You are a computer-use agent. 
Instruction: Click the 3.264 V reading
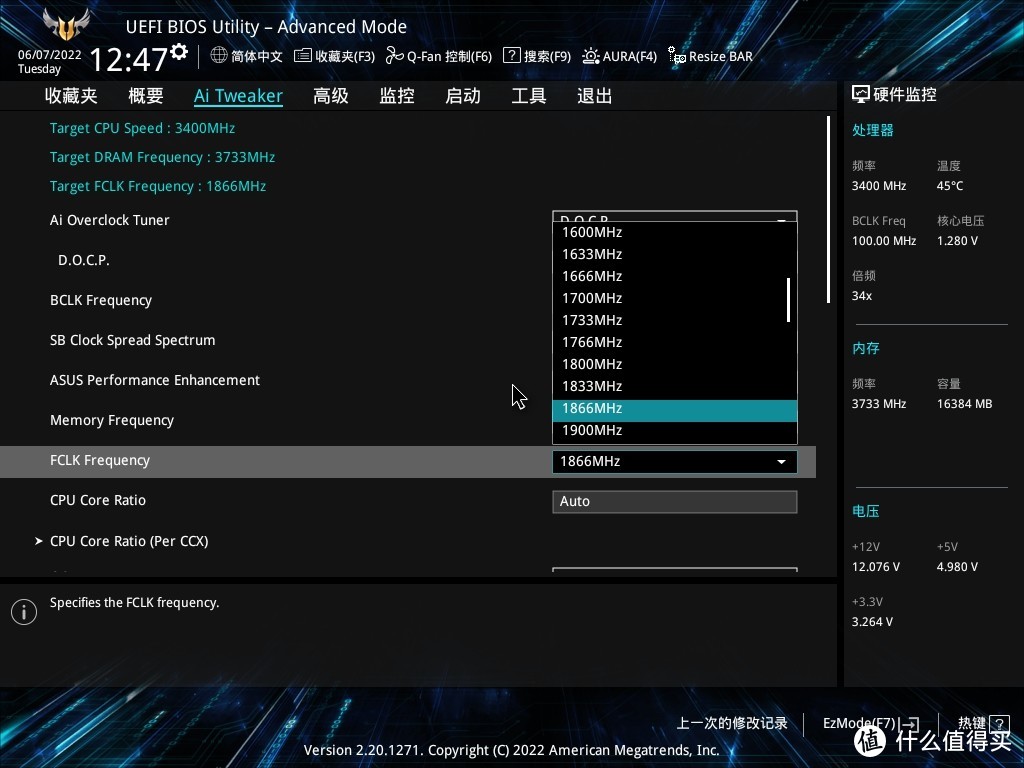click(x=872, y=622)
